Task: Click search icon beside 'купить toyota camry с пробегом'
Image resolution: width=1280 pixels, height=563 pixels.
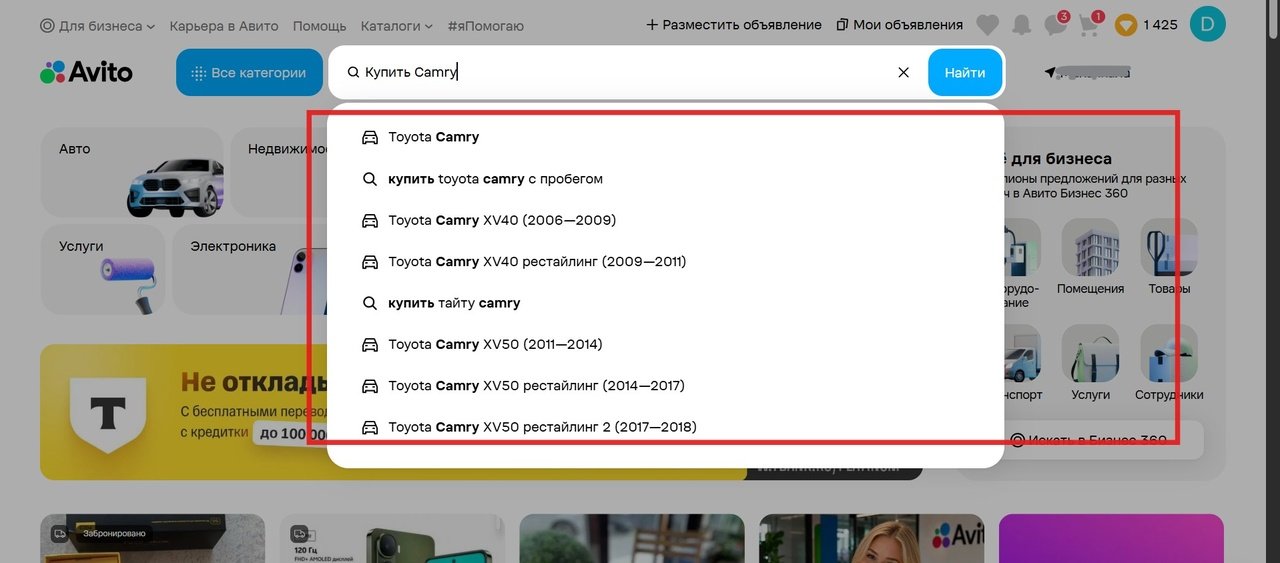Action: pyautogui.click(x=370, y=179)
